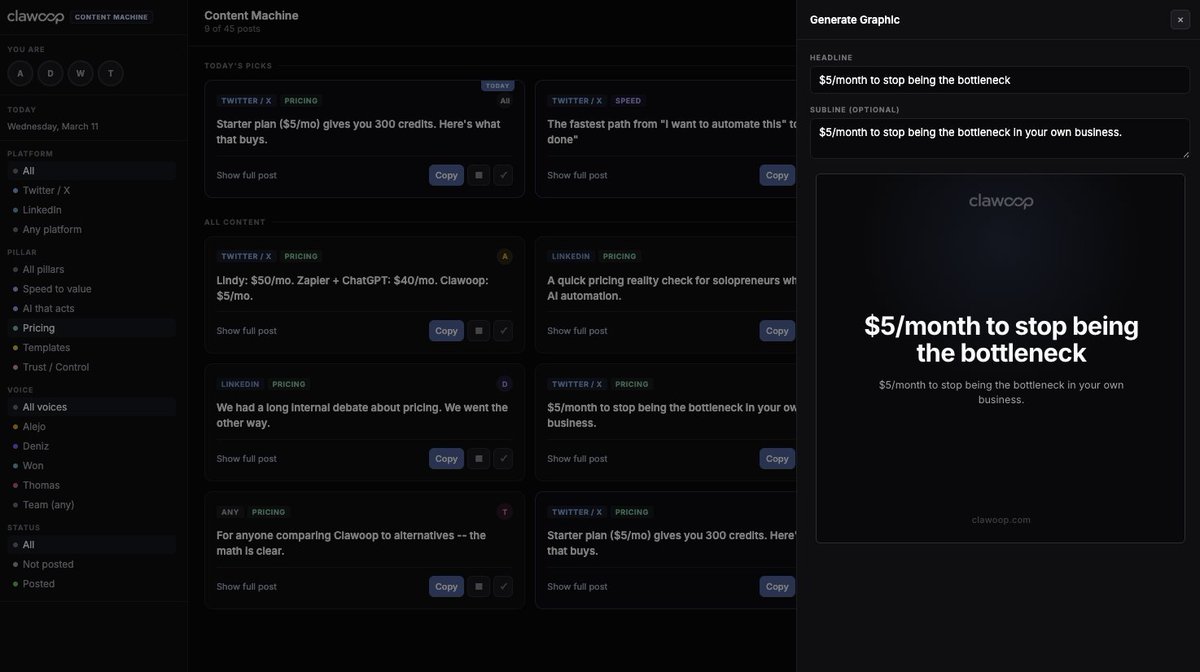This screenshot has width=1200, height=672.
Task: Mark the Lindy $50/mo post as posted
Action: (x=503, y=331)
